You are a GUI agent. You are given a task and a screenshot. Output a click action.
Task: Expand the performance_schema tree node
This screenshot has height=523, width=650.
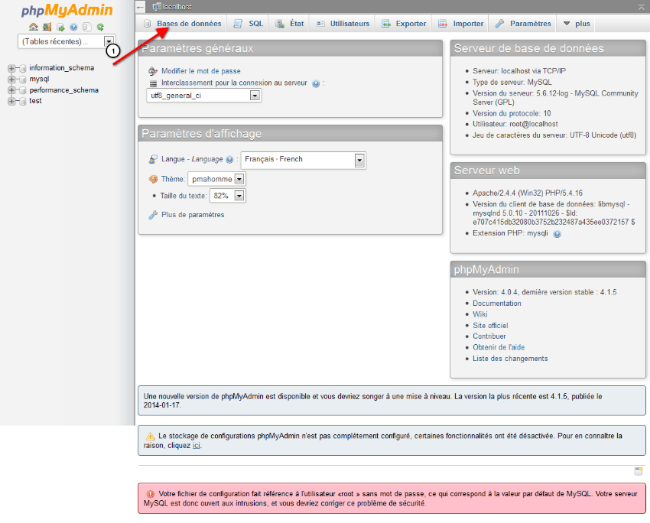click(x=12, y=90)
